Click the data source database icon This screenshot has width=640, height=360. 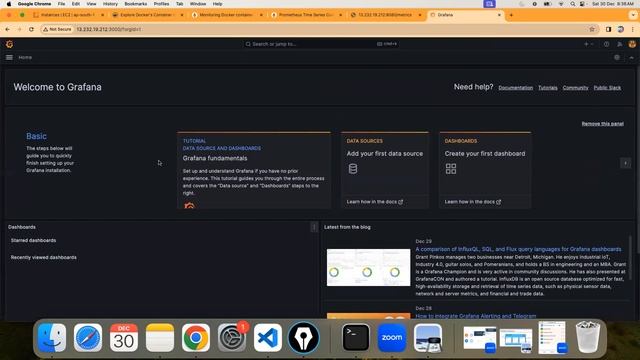[x=353, y=169]
